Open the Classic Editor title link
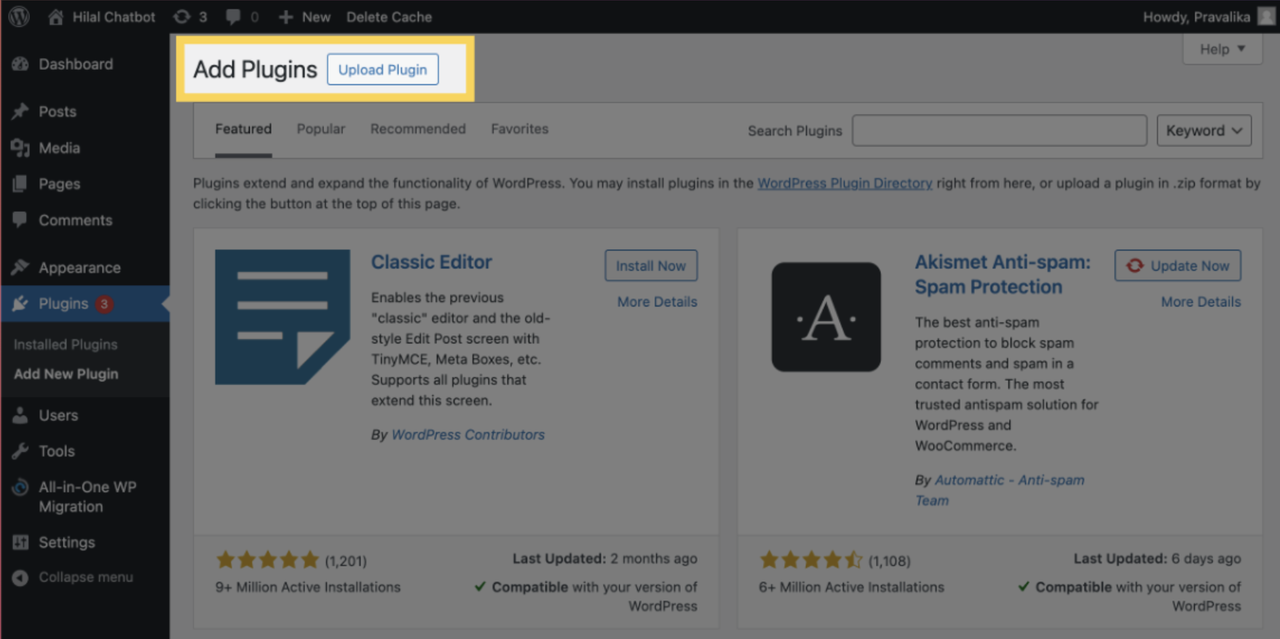 [x=432, y=262]
